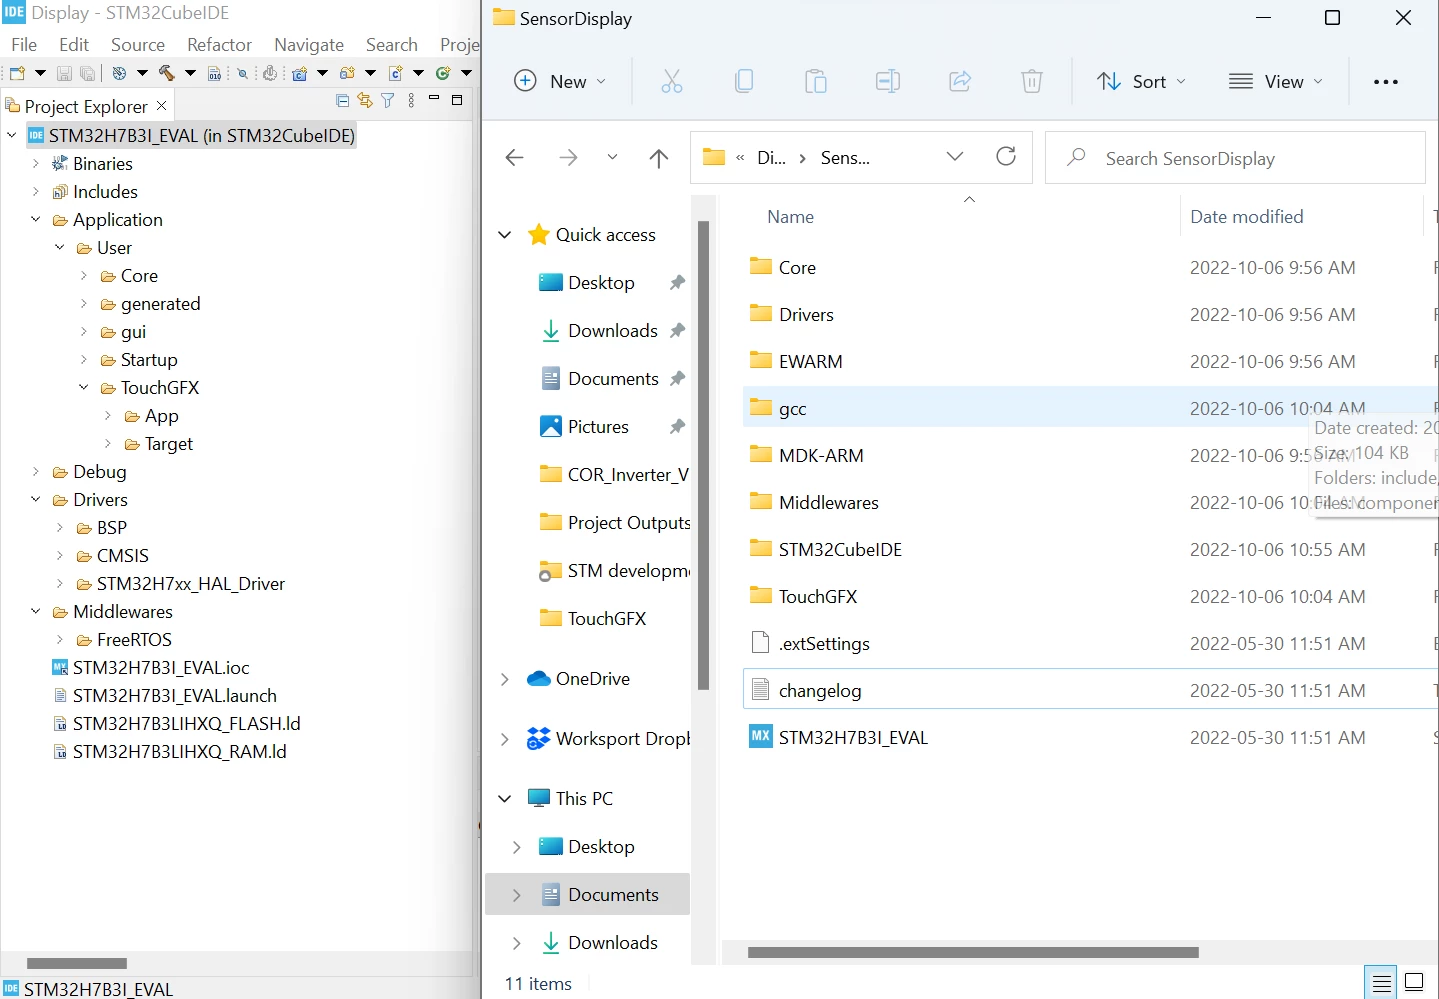Screen dimensions: 1439x999
Task: Click the Build hammer icon in toolbar
Action: (x=166, y=73)
